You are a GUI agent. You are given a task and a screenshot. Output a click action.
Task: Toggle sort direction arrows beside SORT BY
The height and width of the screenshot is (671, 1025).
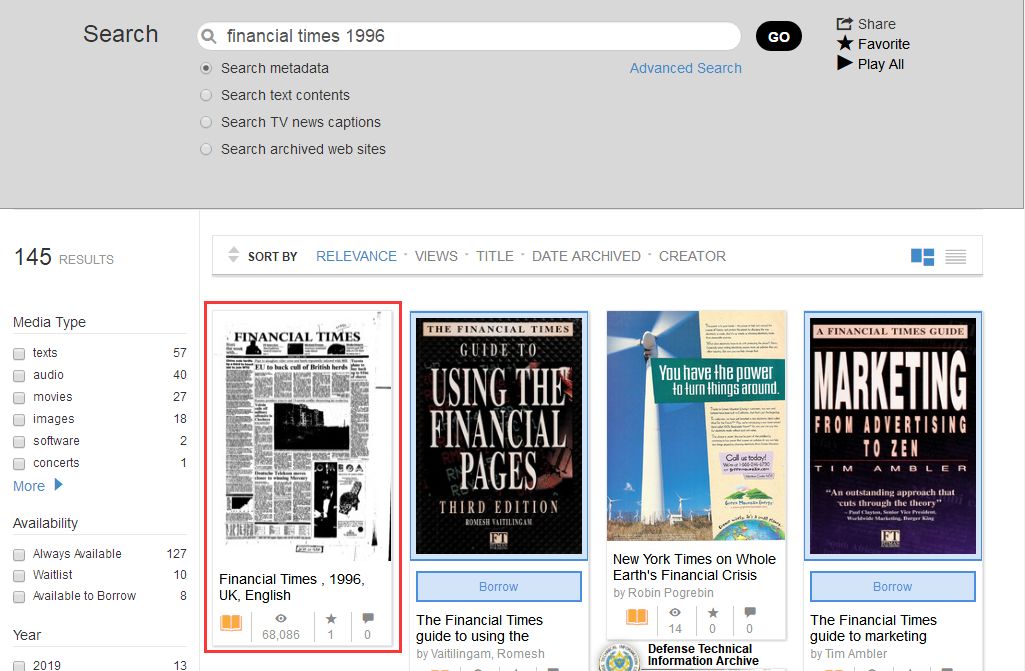coord(233,254)
